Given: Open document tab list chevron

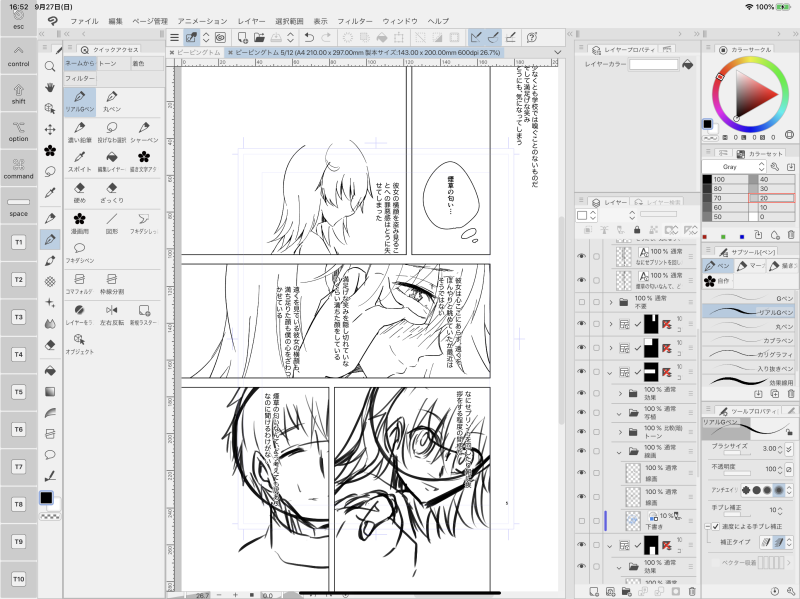Looking at the screenshot, I should [558, 52].
